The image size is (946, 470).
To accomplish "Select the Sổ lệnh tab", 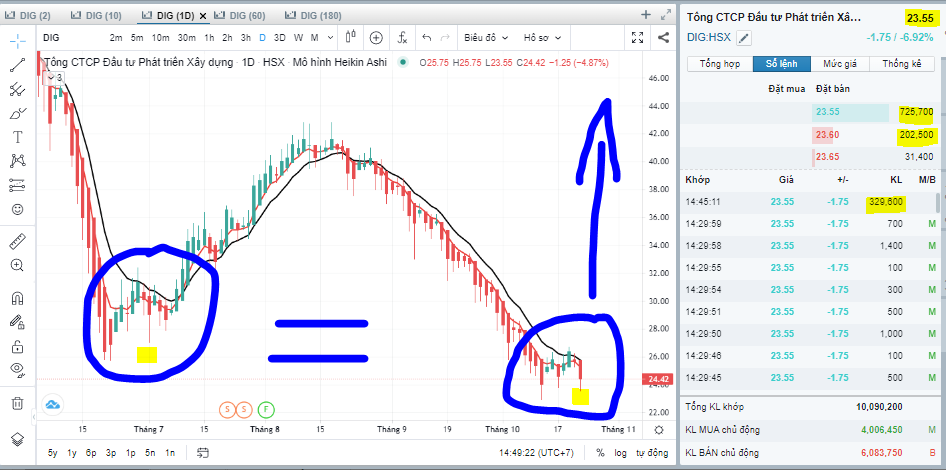I will click(781, 64).
